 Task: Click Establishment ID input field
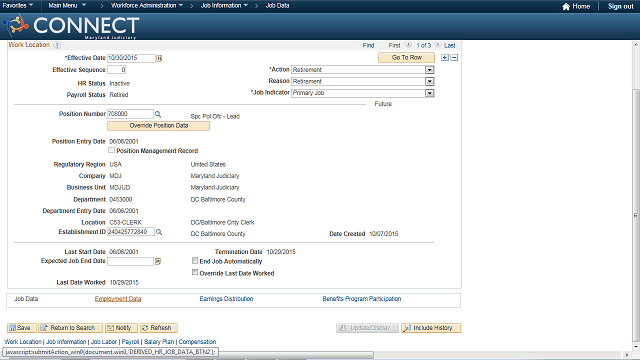pyautogui.click(x=131, y=232)
